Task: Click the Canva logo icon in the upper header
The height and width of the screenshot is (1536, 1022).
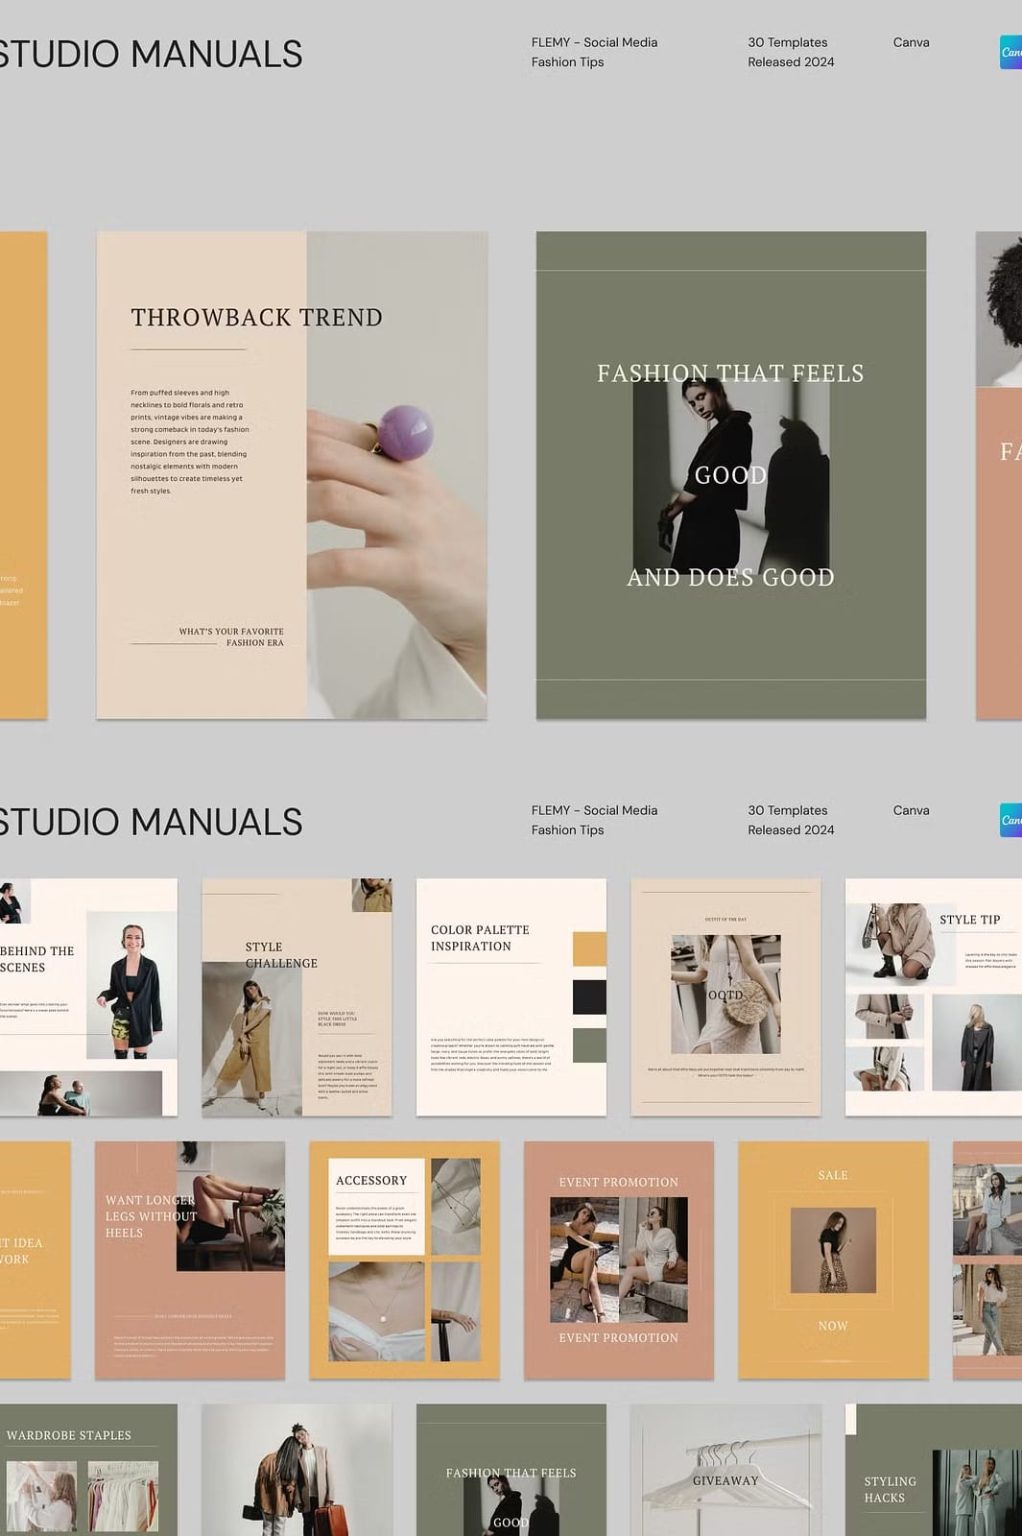Action: pos(1011,52)
